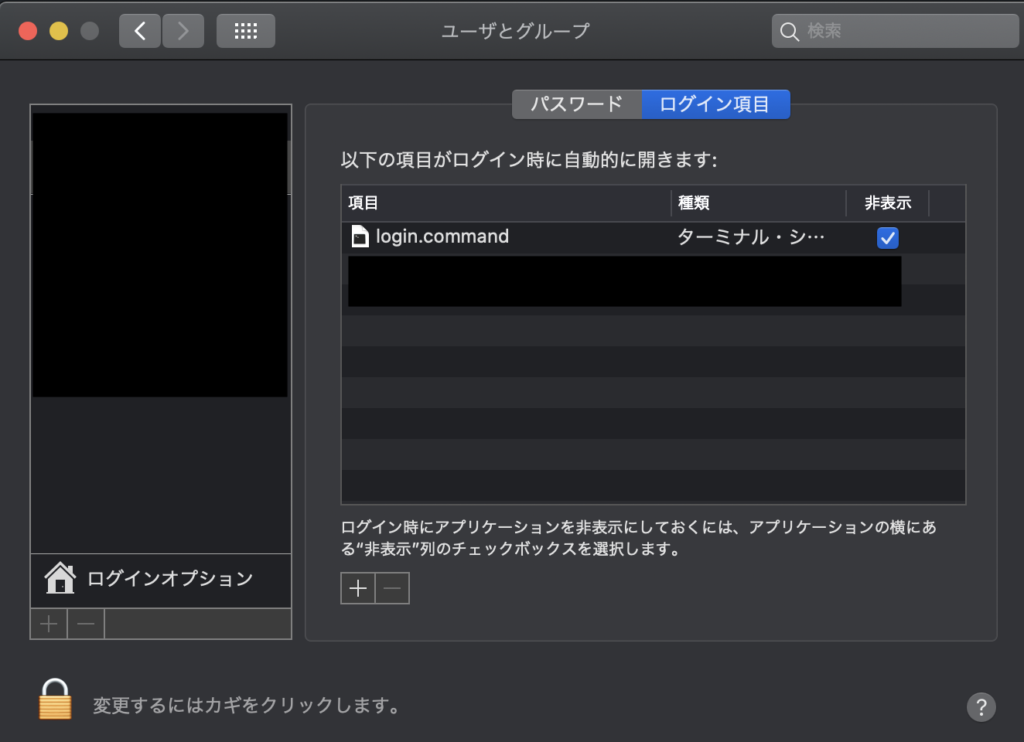Image resolution: width=1024 pixels, height=742 pixels.
Task: Add a user with the sidebar plus button
Action: (x=48, y=624)
